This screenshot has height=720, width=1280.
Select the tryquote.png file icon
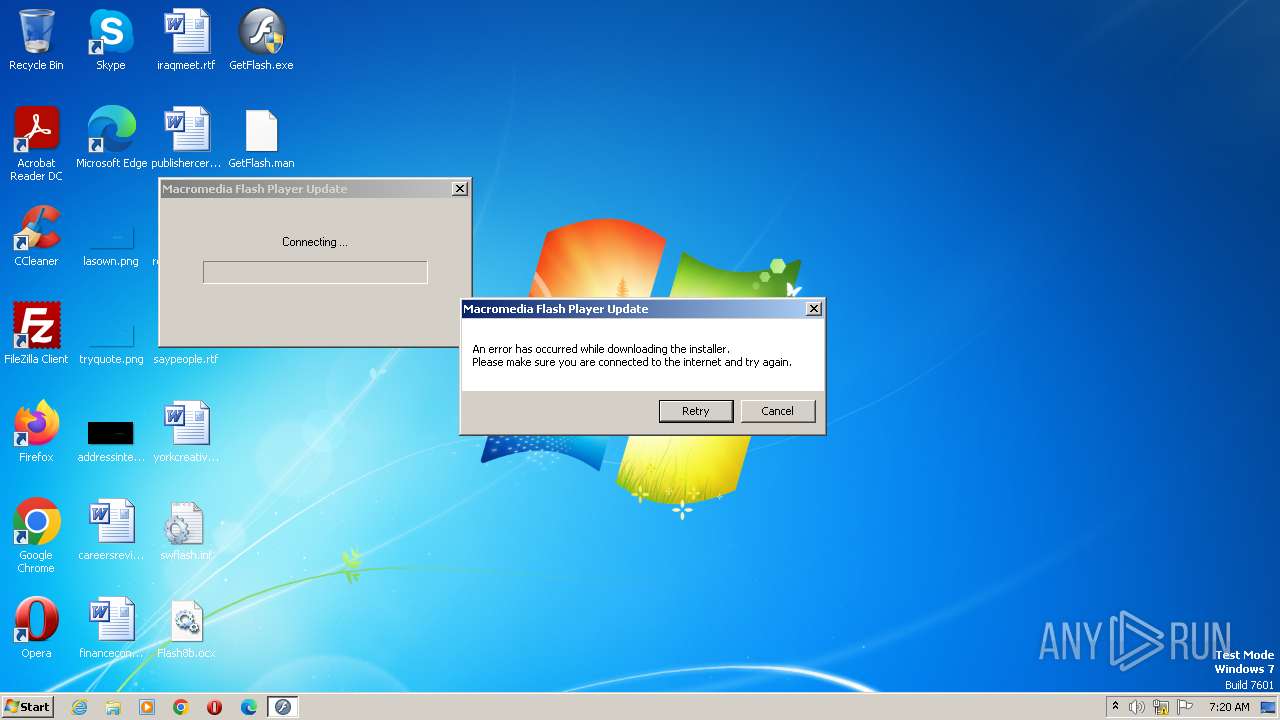[111, 343]
